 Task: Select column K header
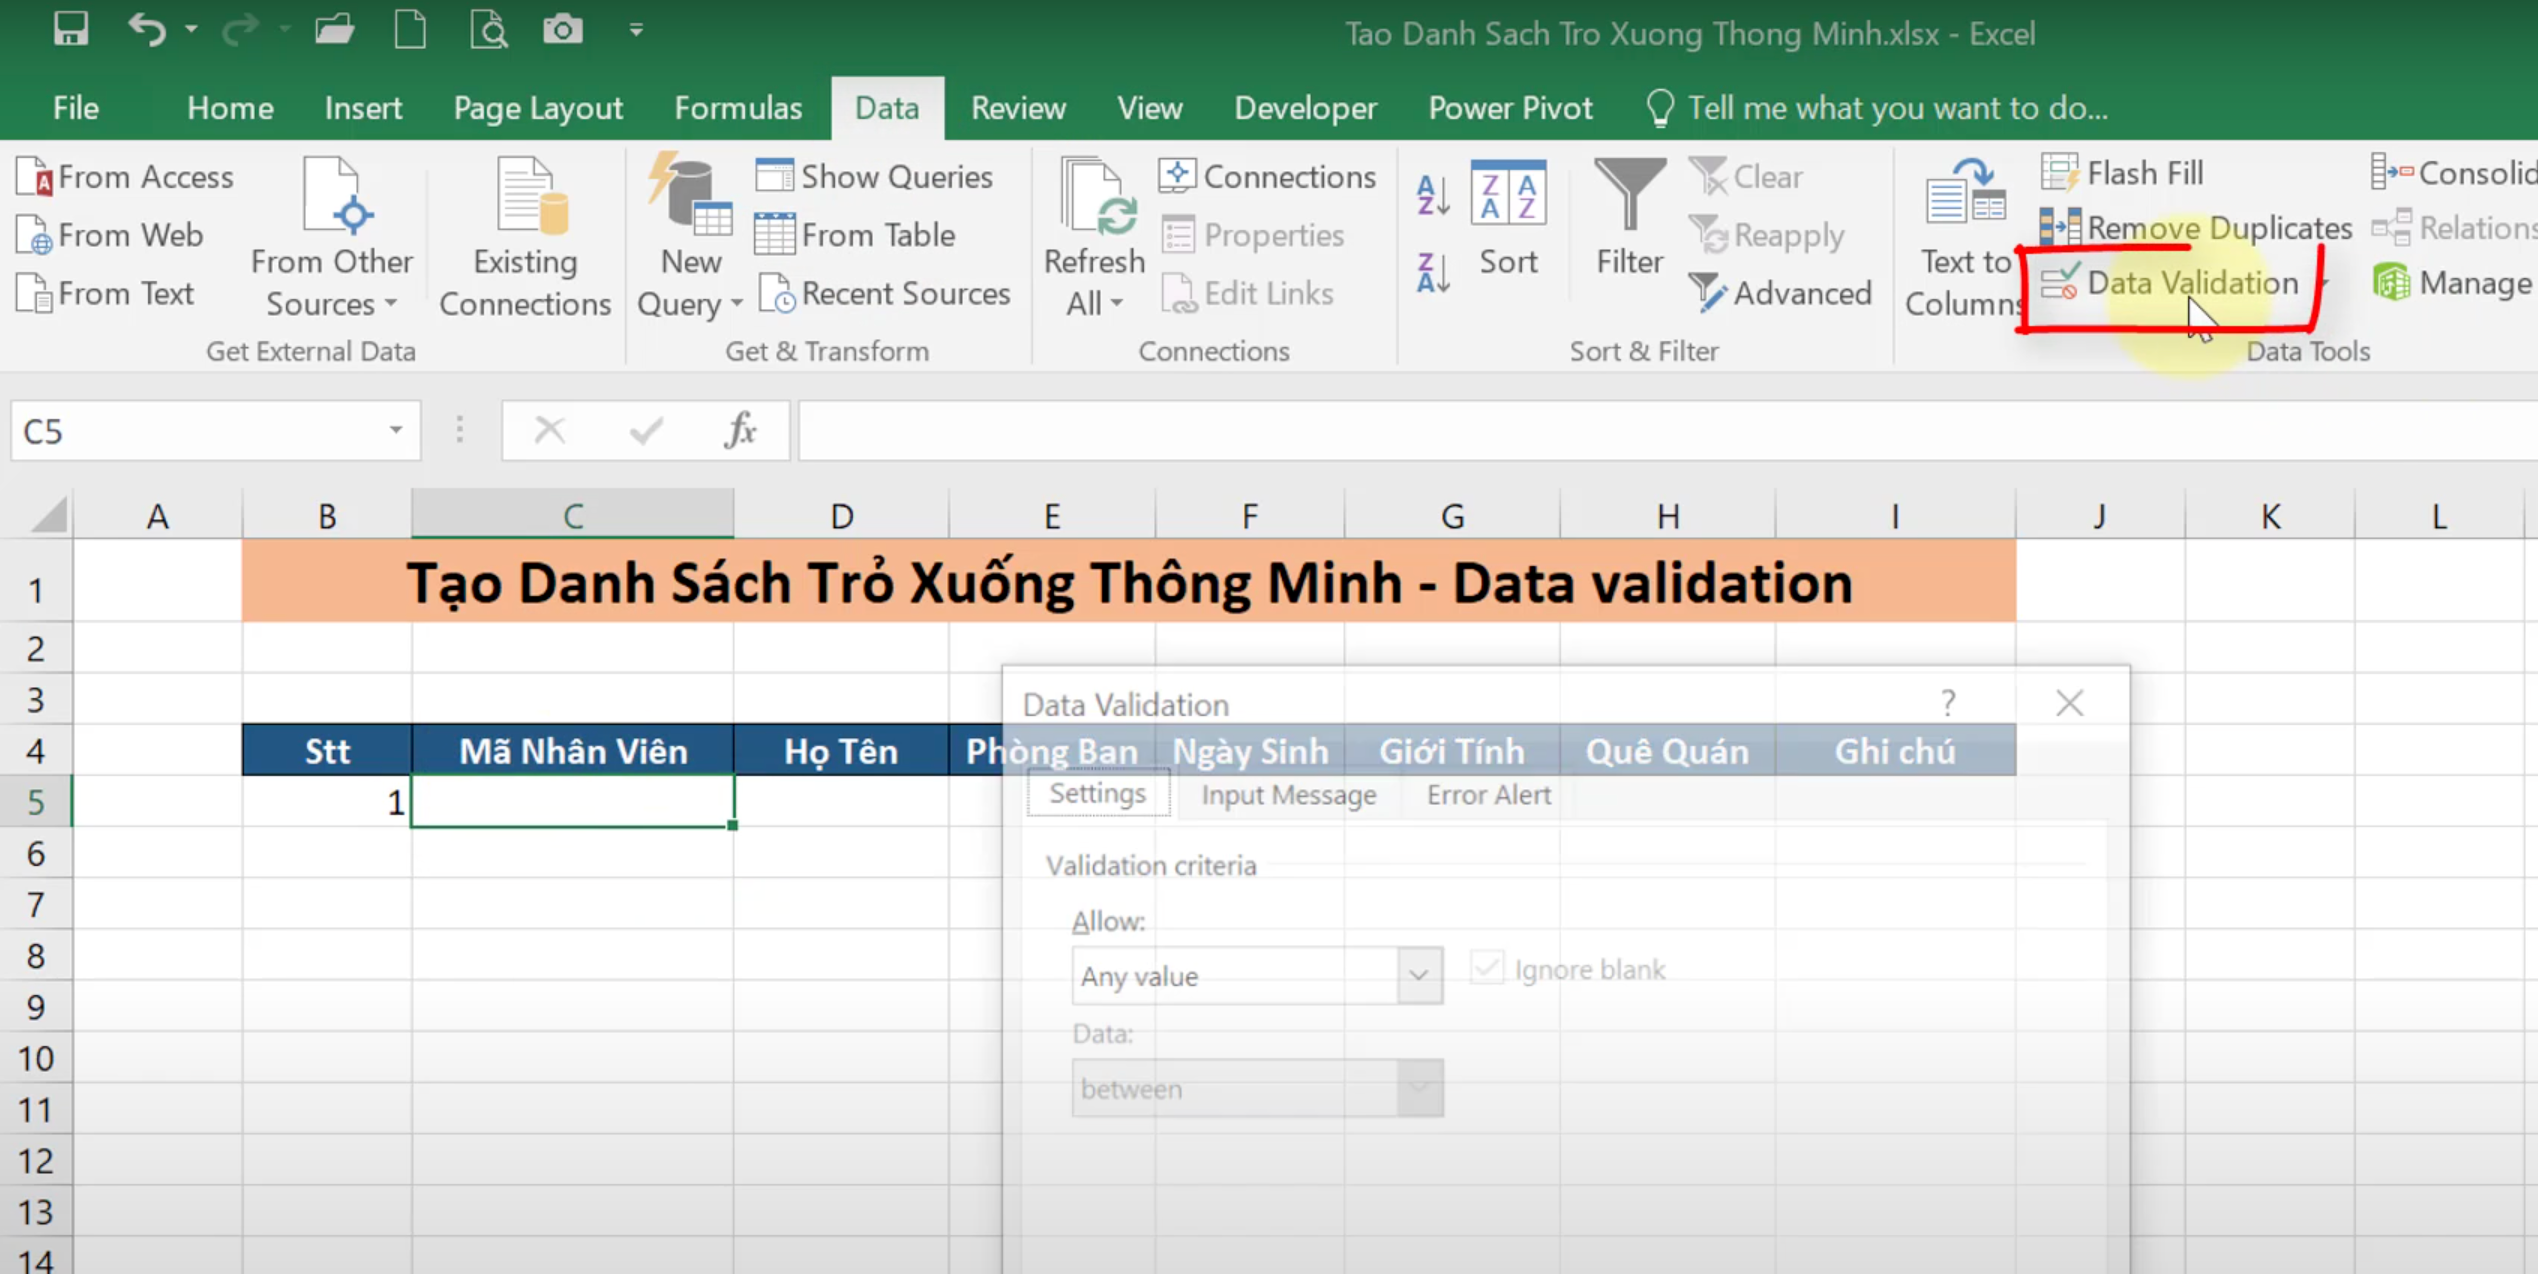(x=2270, y=514)
